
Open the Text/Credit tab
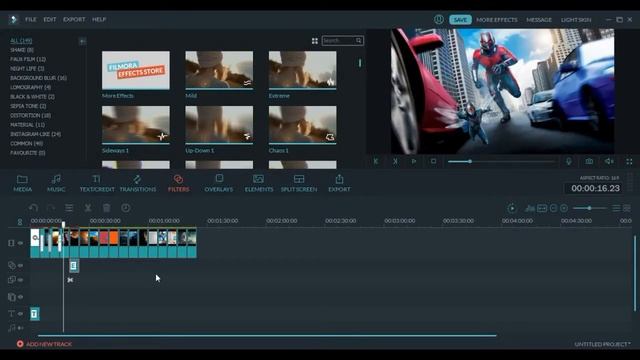[97, 183]
